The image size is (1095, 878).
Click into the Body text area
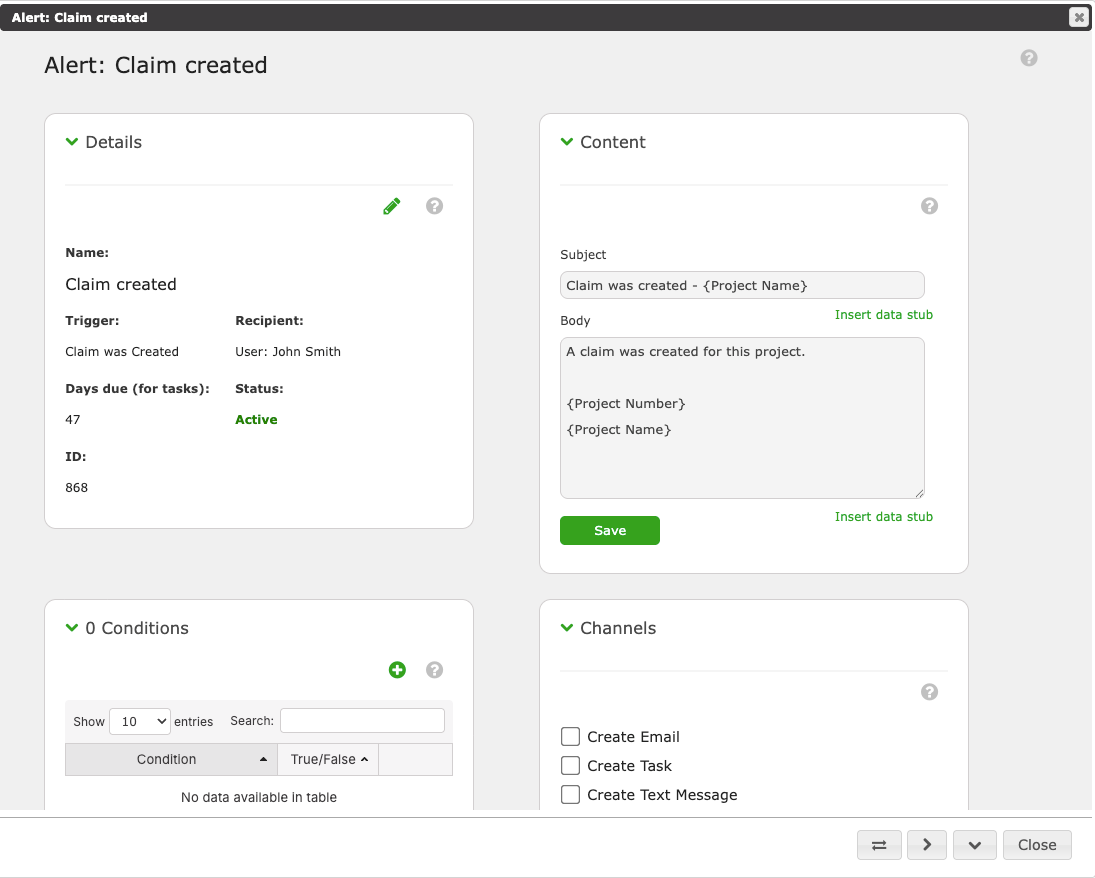click(x=742, y=418)
